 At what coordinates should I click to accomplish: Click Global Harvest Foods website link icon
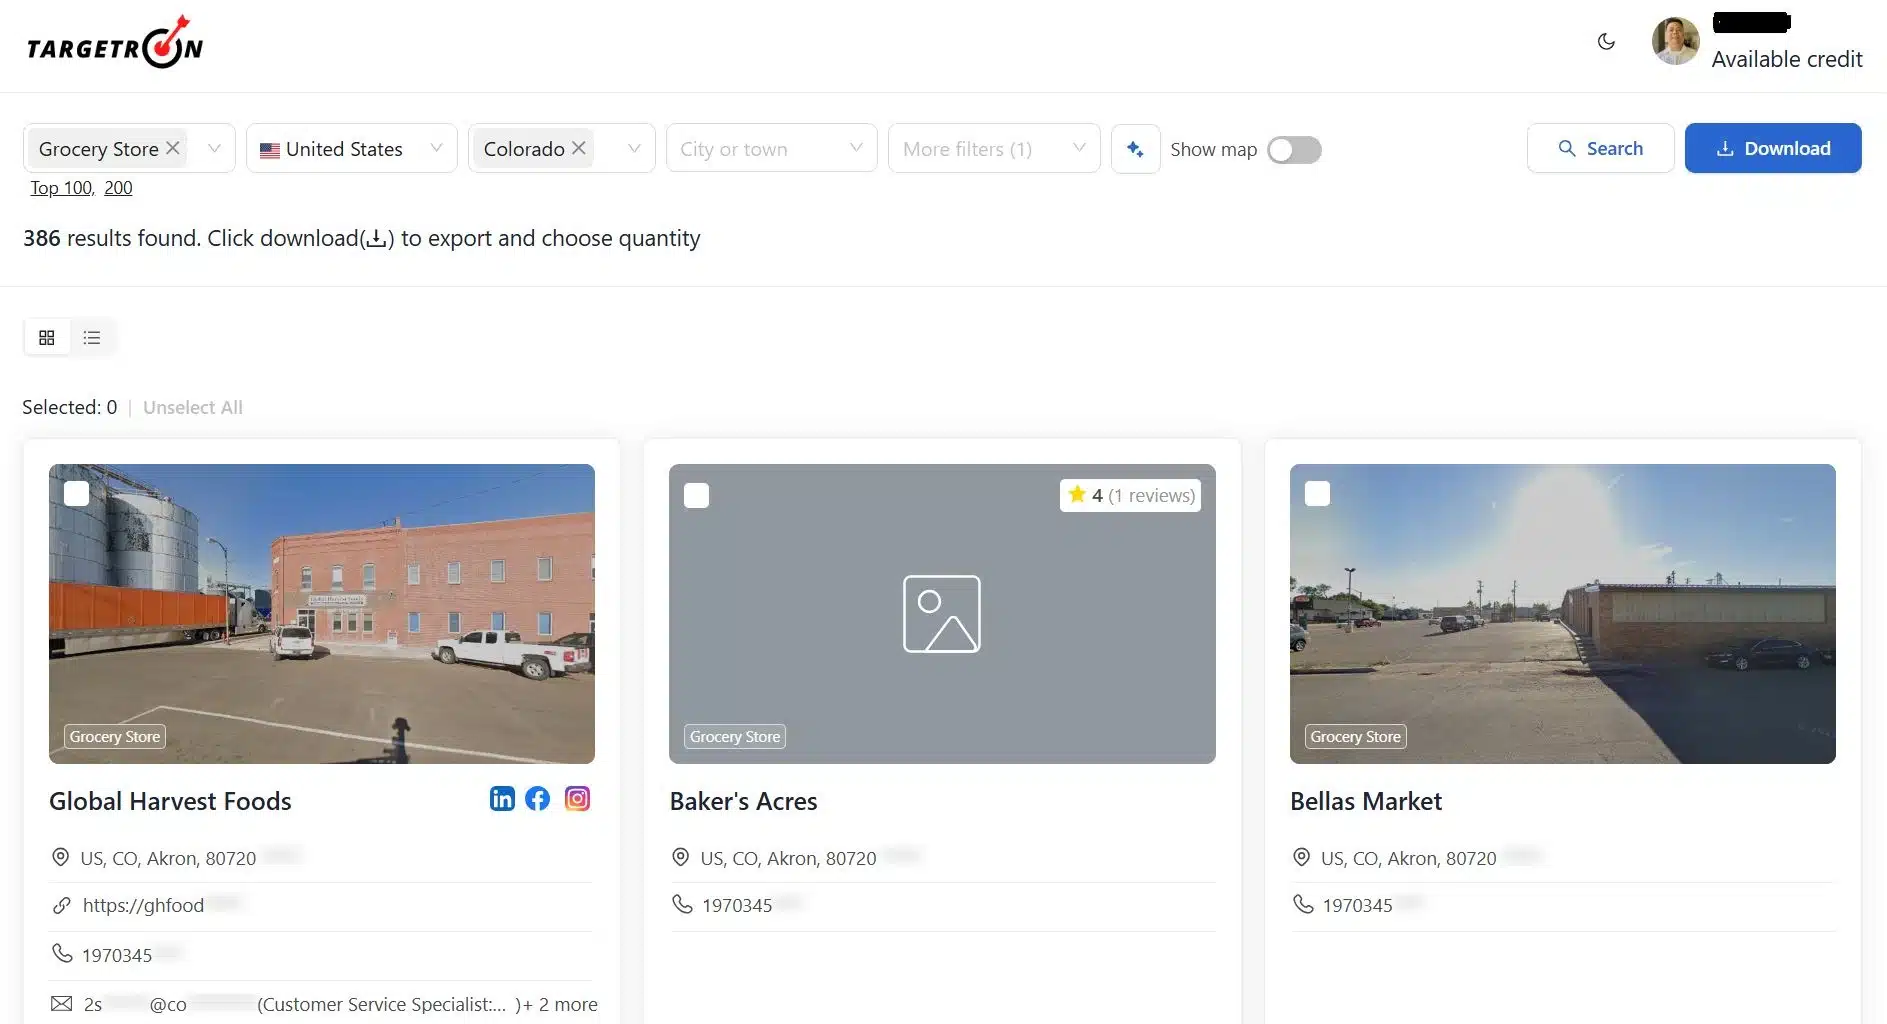pos(61,905)
